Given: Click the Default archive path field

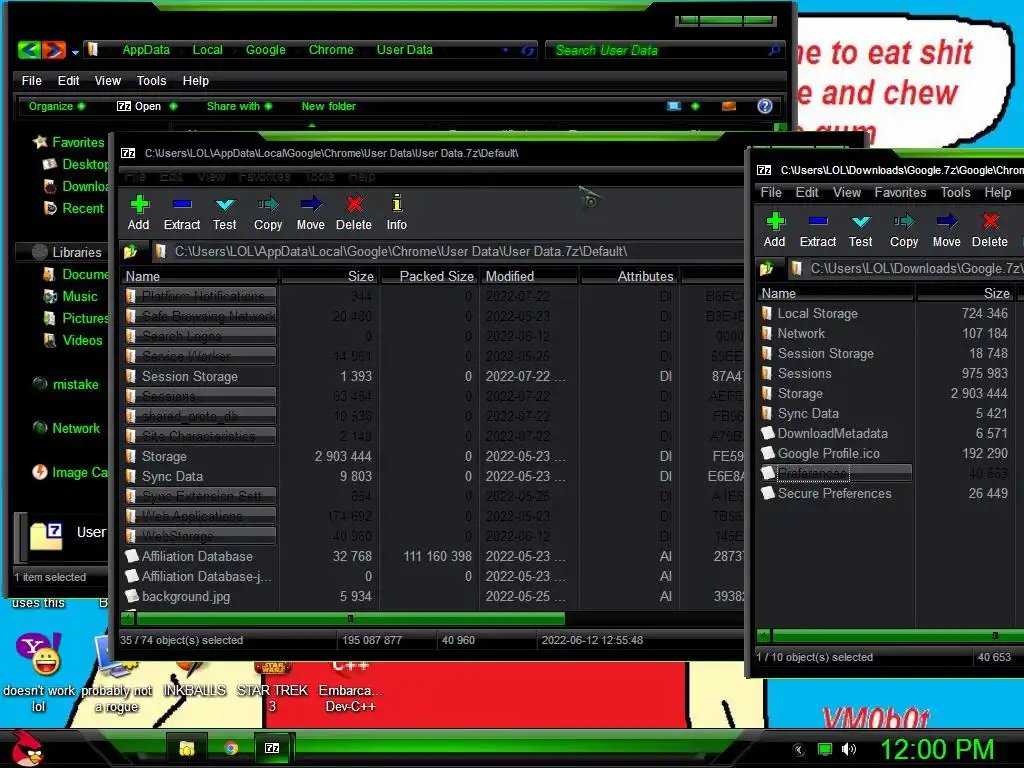Looking at the screenshot, I should coord(448,251).
